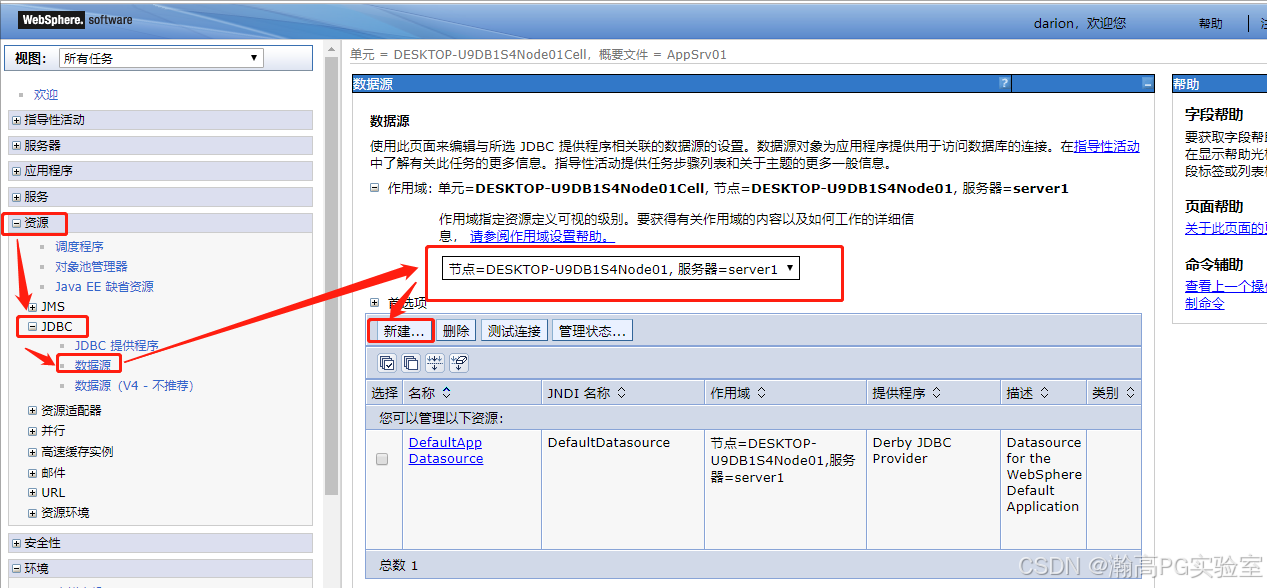Collapse the 资源 section
The width and height of the screenshot is (1267, 588).
[x=16, y=223]
